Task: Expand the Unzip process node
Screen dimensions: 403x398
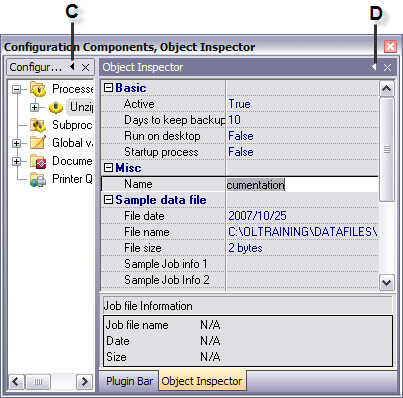Action: point(34,107)
